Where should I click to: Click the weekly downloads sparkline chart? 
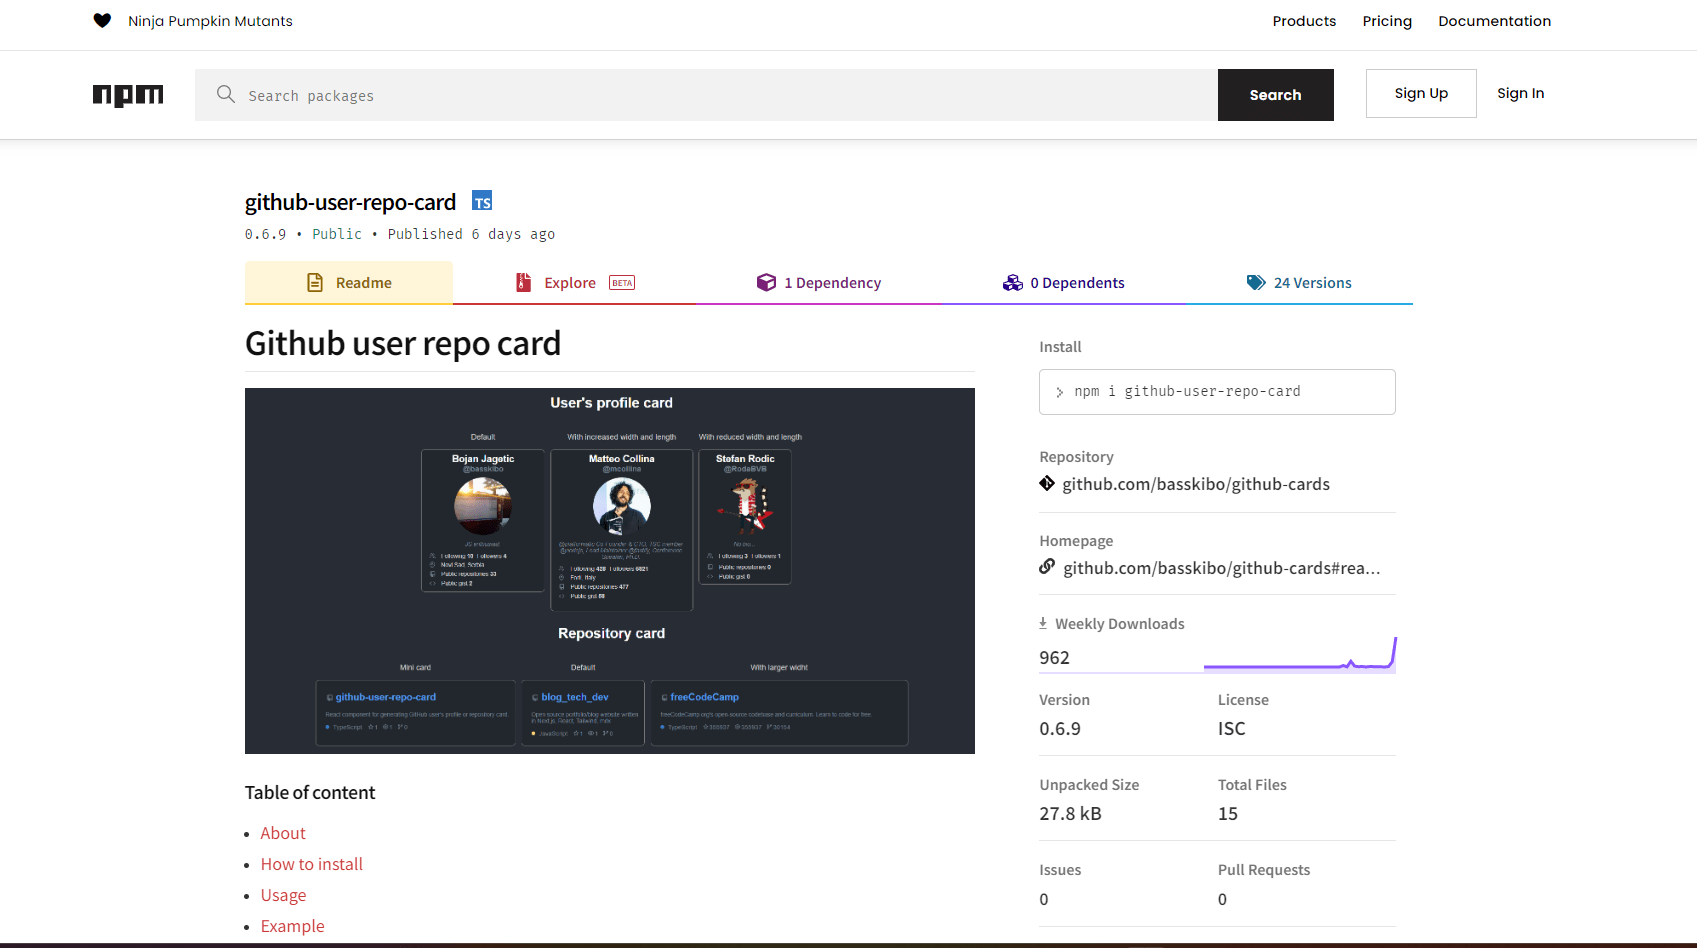pos(1299,654)
